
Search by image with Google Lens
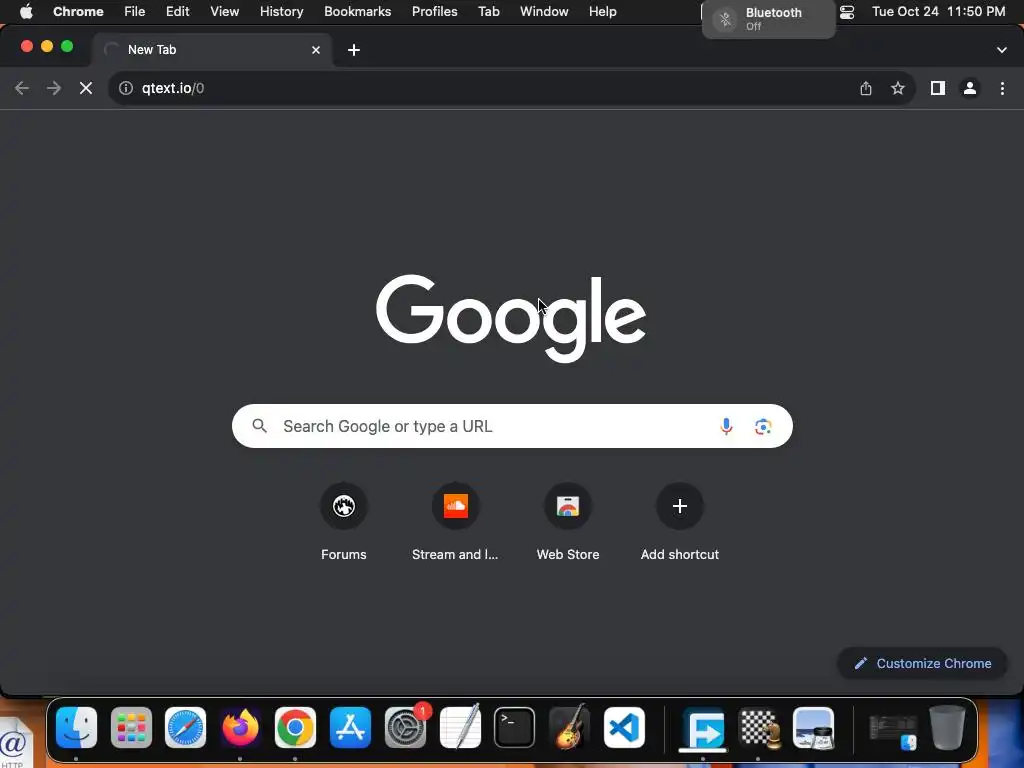[763, 426]
